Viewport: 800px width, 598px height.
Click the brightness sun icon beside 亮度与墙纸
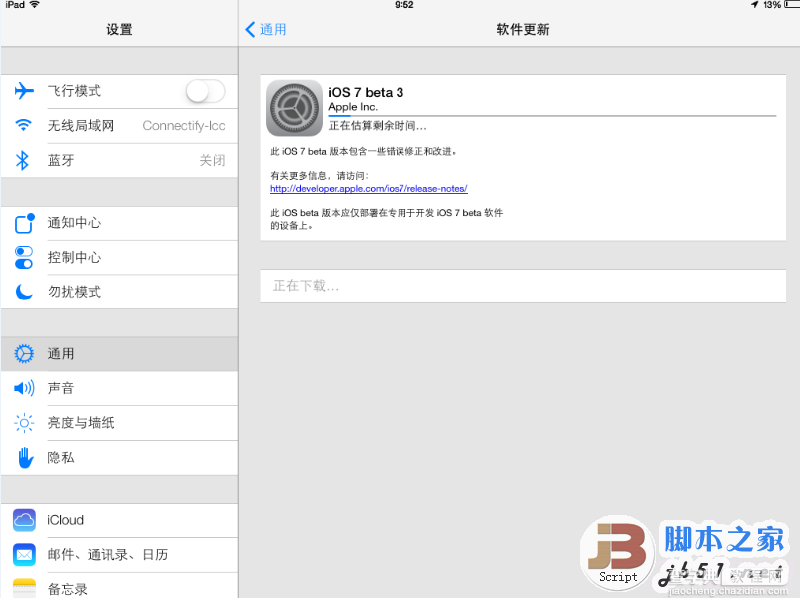coord(24,423)
